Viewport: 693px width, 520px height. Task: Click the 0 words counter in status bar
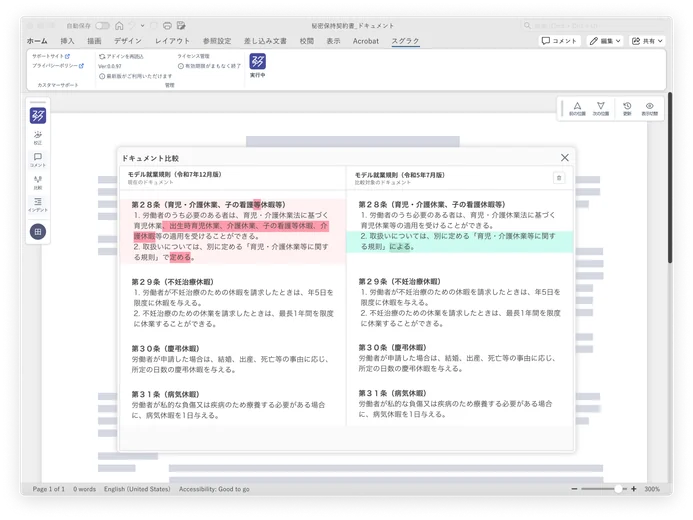click(84, 489)
